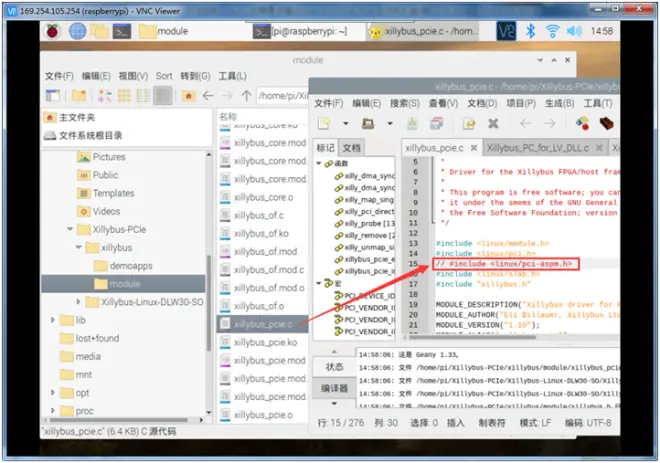This screenshot has height=463, width=660.
Task: Click the file manager path input field
Action: (282, 96)
